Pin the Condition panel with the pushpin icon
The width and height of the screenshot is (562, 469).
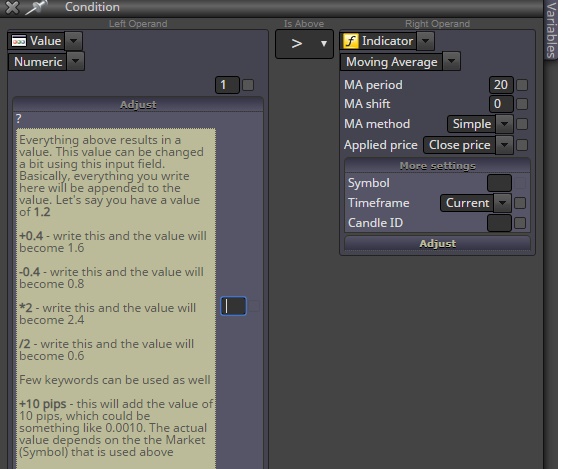[x=37, y=7]
